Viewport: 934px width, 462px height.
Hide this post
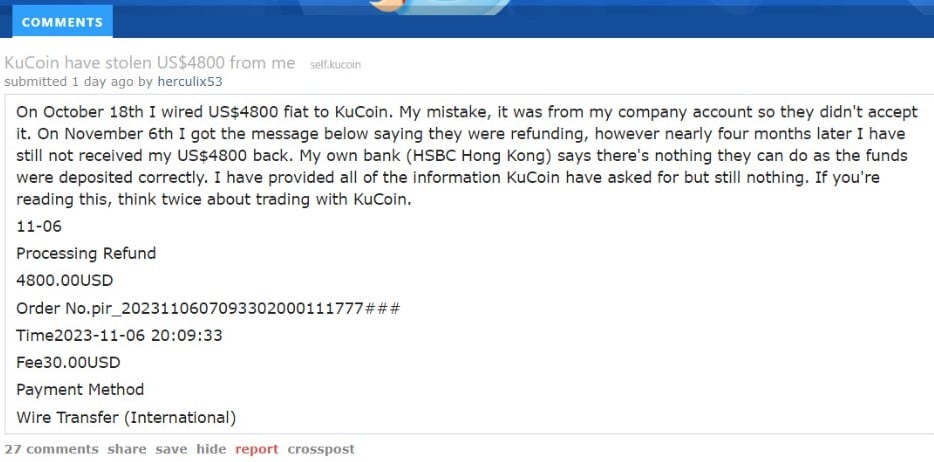pos(211,449)
